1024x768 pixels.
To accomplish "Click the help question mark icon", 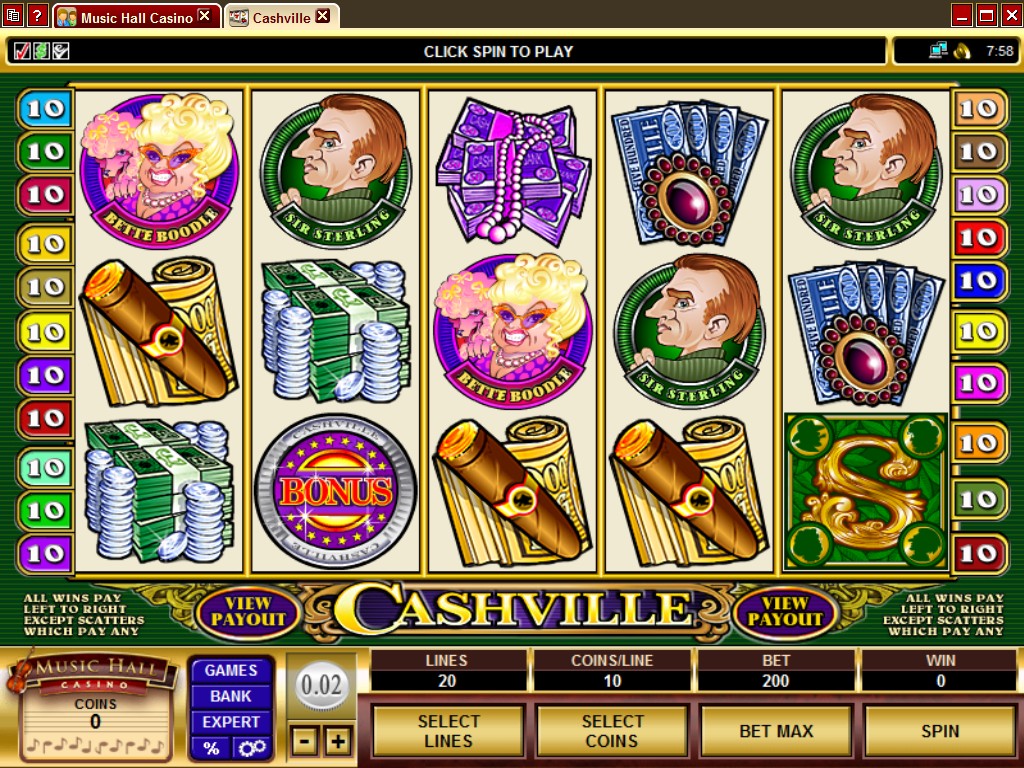I will tap(37, 15).
